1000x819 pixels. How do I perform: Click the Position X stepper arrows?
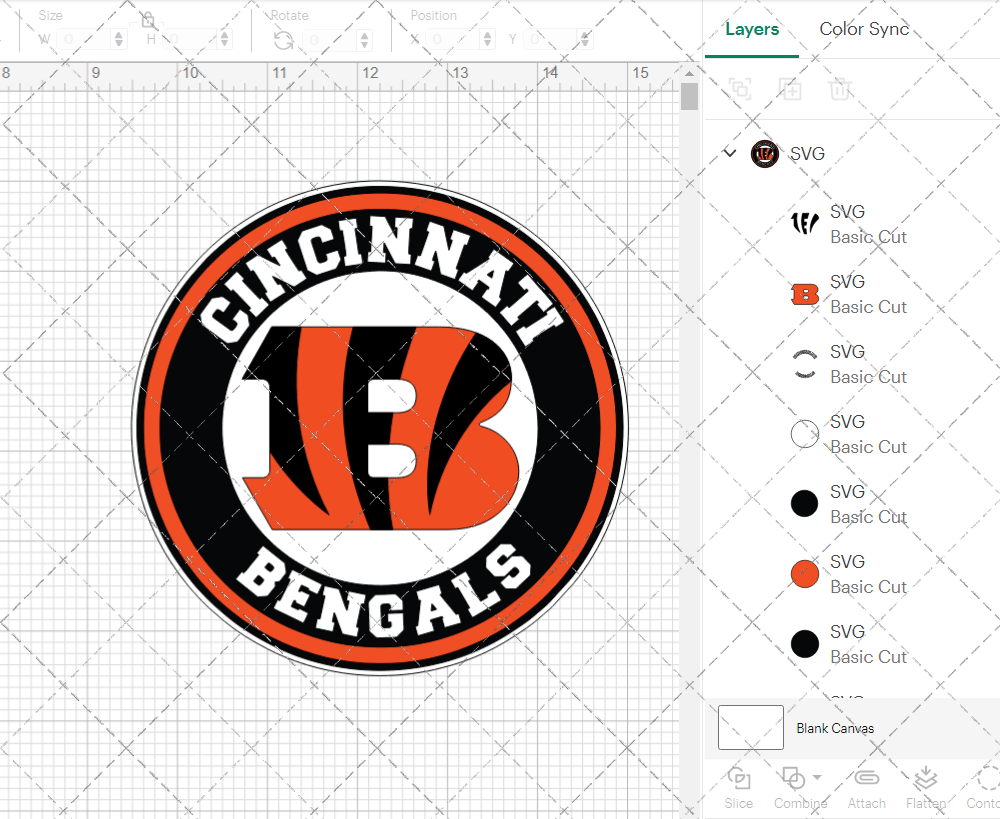tap(487, 40)
